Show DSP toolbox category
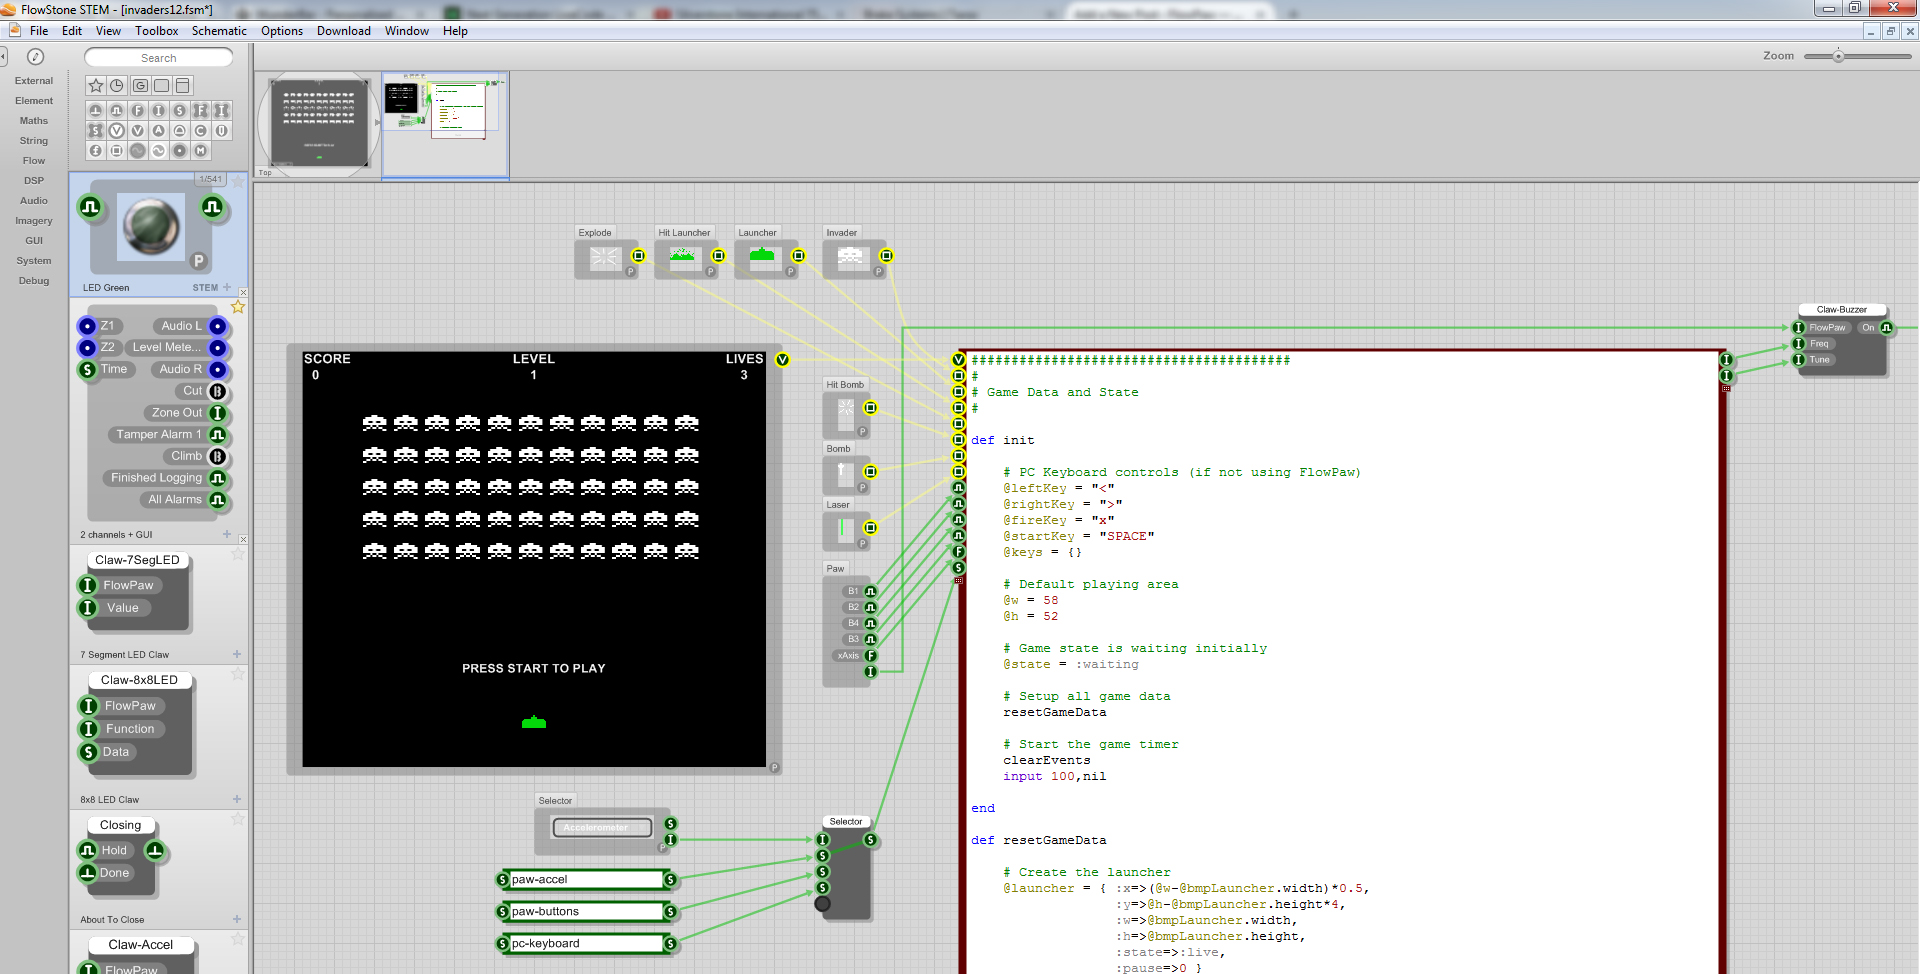Screen dimensions: 1920x974 (34, 181)
